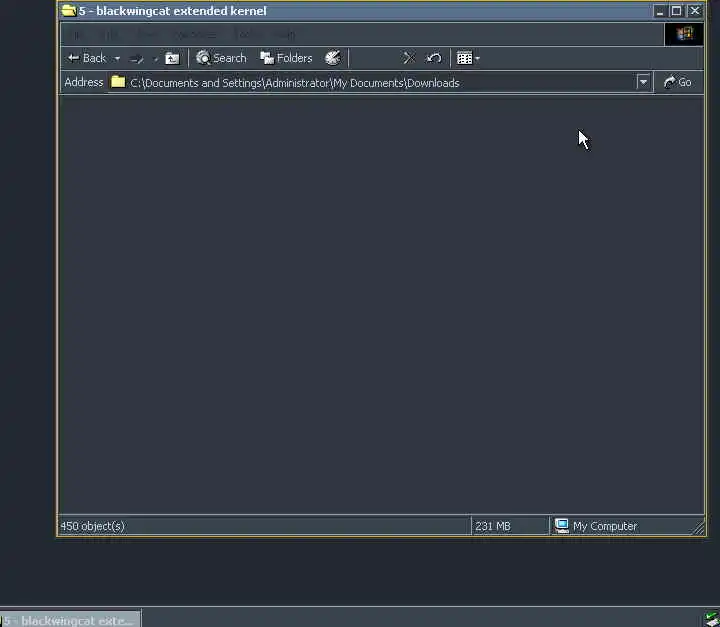This screenshot has height=627, width=720.
Task: Click the Undo toolbar icon
Action: pos(434,58)
